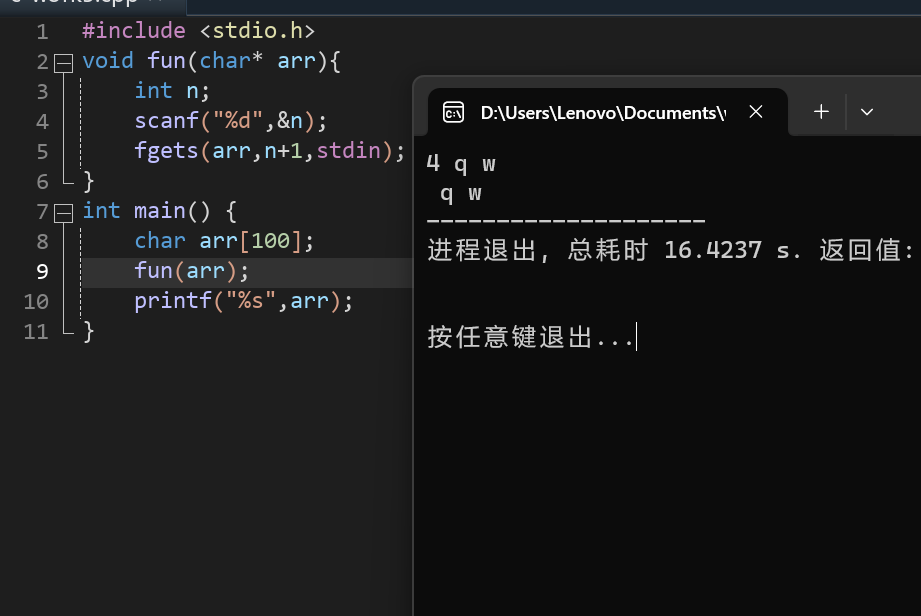Open the terminal new-tab dropdown menu
Screen dimensions: 921x616
click(866, 112)
